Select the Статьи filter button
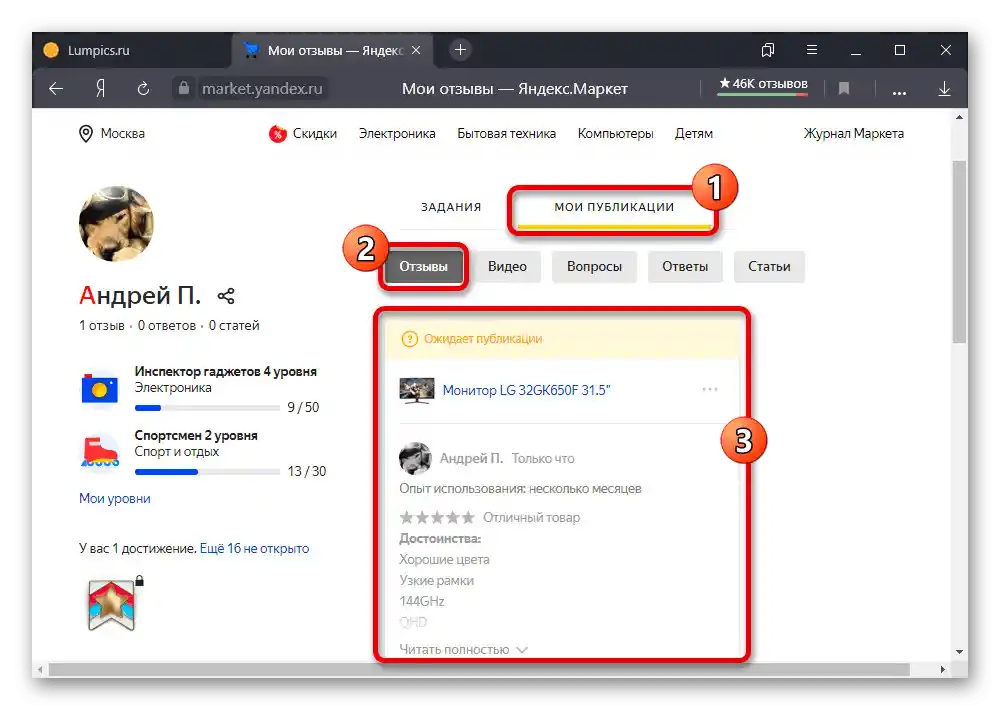This screenshot has width=1000, height=710. 769,267
